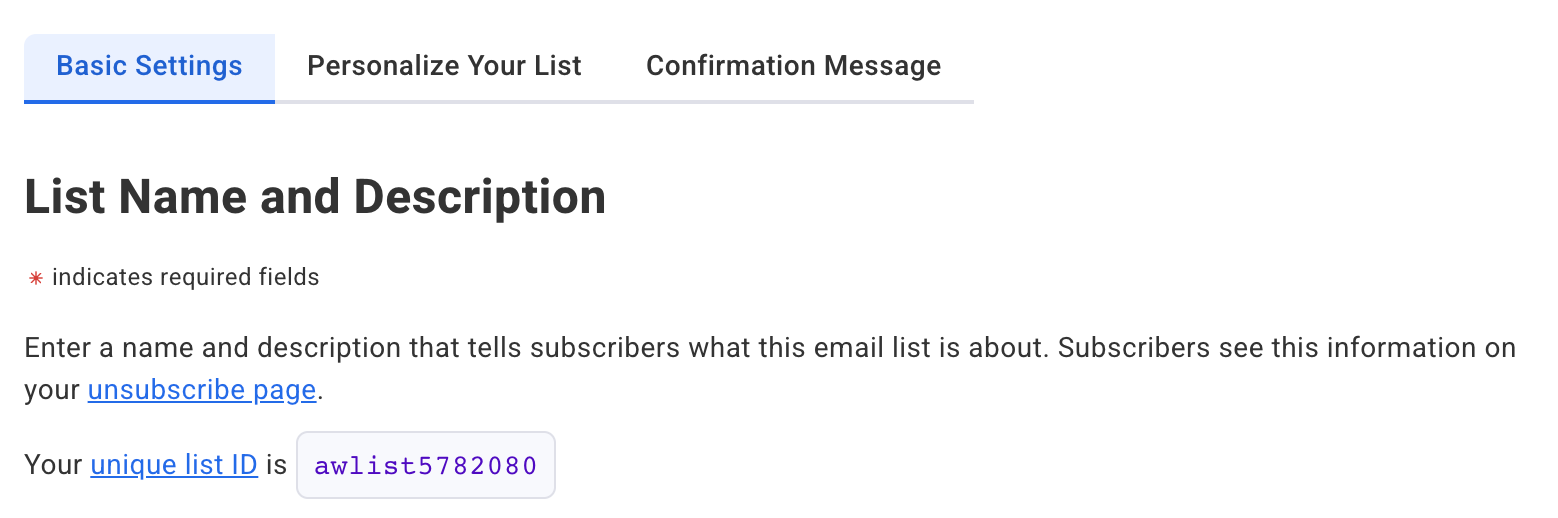The height and width of the screenshot is (518, 1558).
Task: Click the red required-field asterisk
Action: pyautogui.click(x=35, y=279)
